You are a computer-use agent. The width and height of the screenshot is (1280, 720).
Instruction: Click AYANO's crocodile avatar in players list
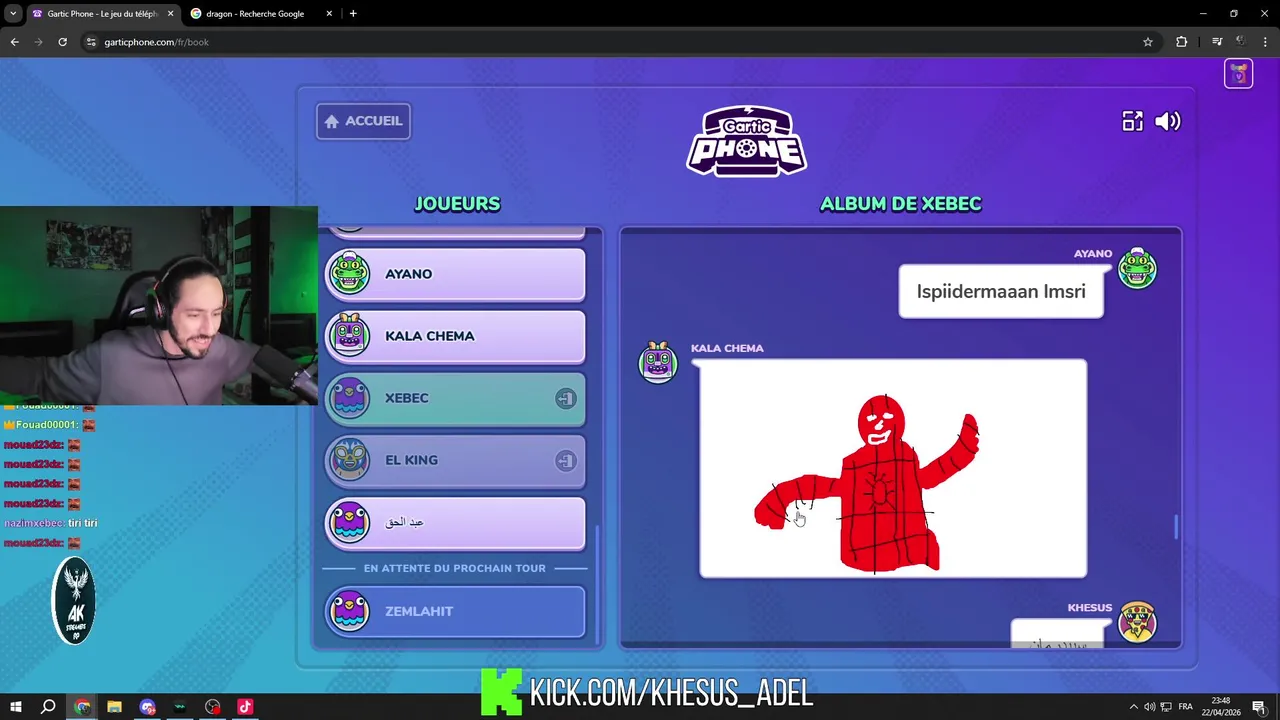(350, 273)
